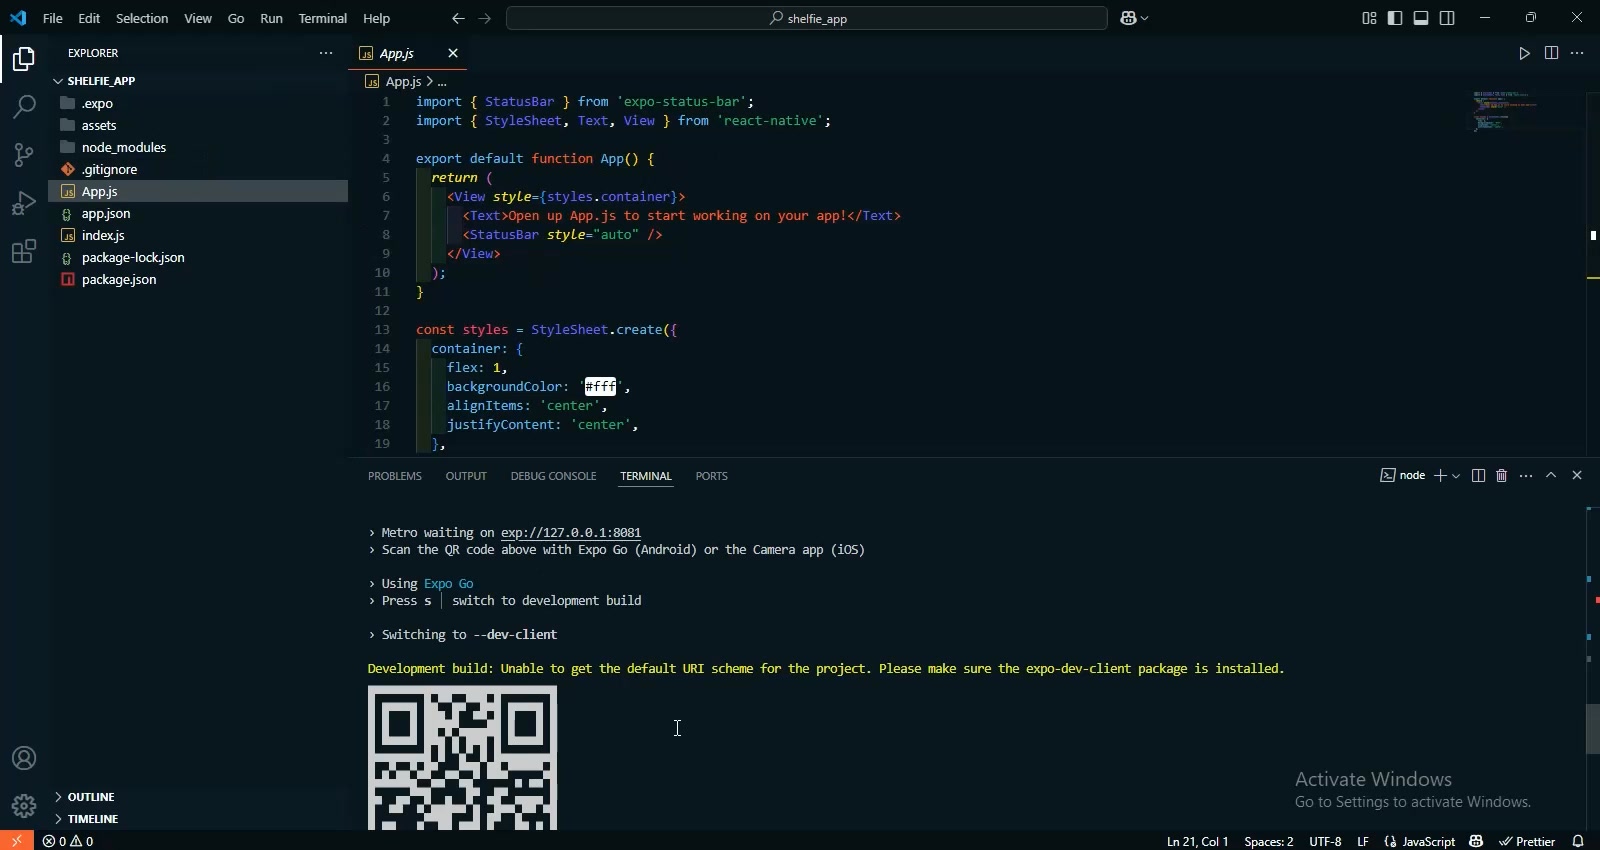Image resolution: width=1600 pixels, height=850 pixels.
Task: Open the Explorer view in activity bar
Action: point(24,60)
